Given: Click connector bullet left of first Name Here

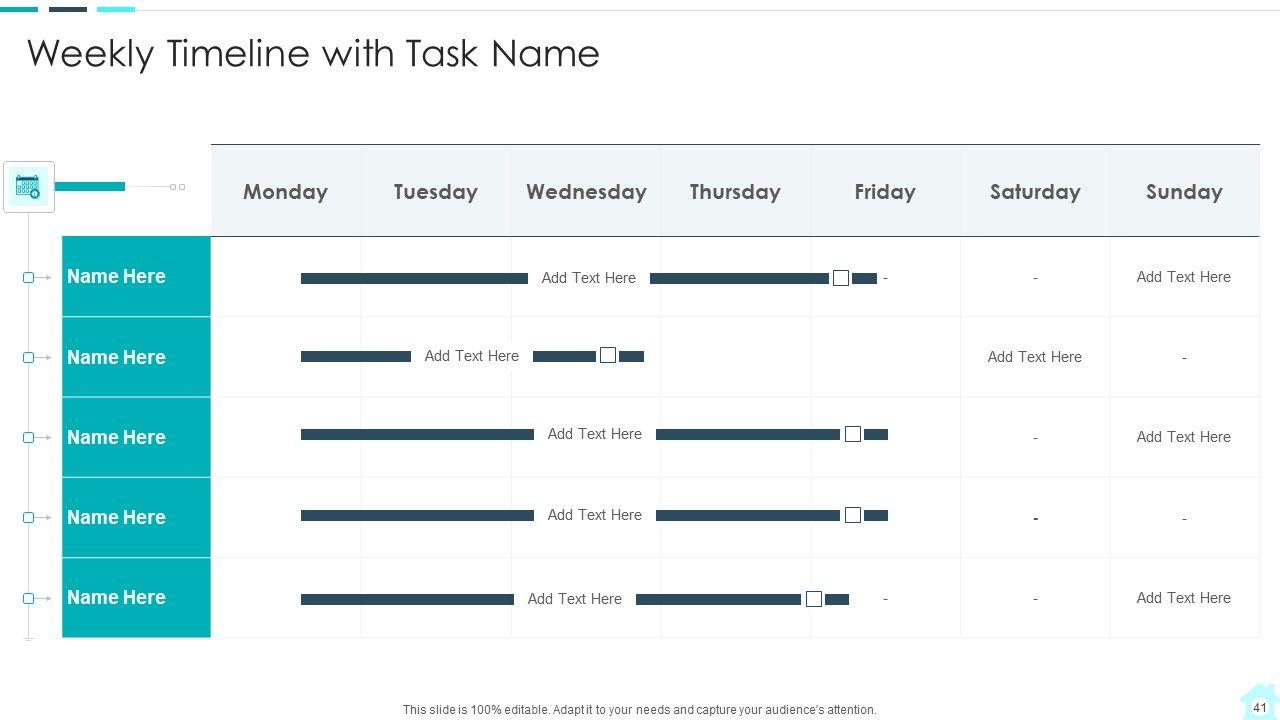Looking at the screenshot, I should click(29, 277).
